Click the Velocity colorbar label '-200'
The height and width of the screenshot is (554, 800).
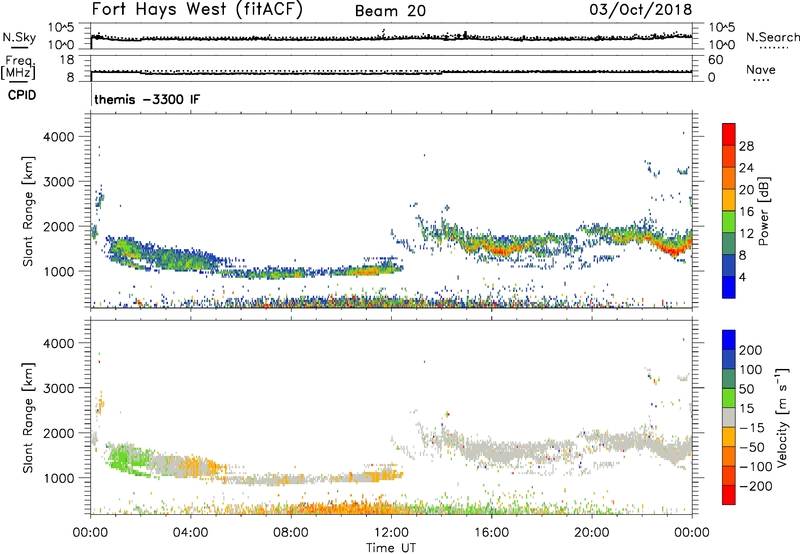[x=756, y=486]
